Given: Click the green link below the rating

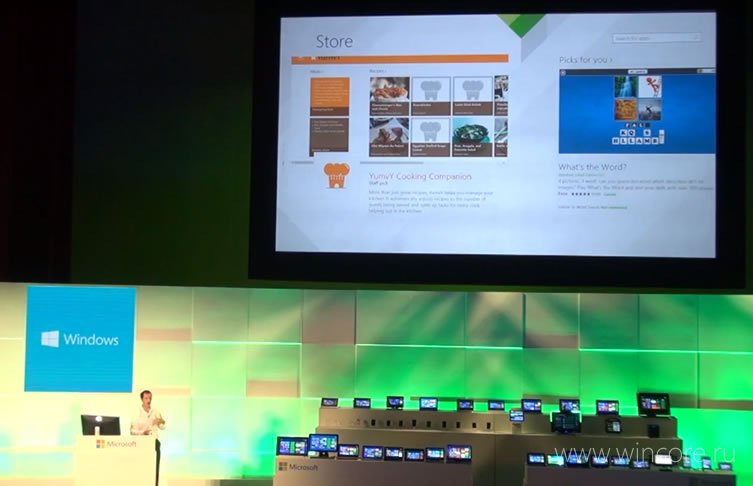Looking at the screenshot, I should pyautogui.click(x=614, y=207).
